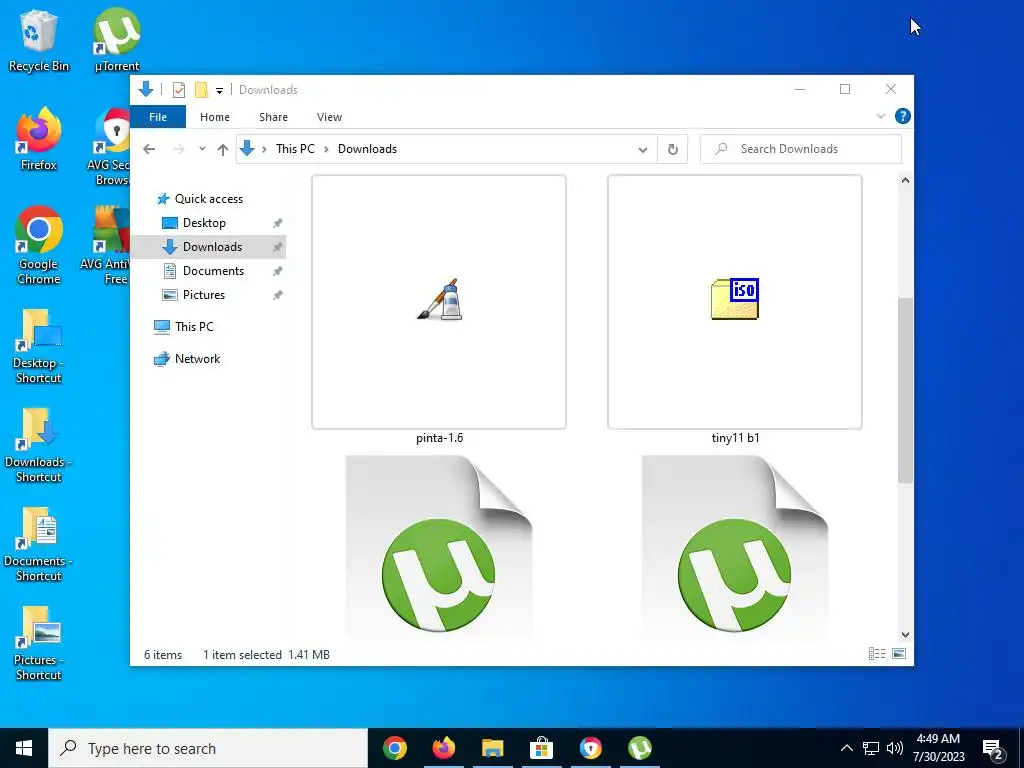Unpin Pictures using its pin icon
Viewport: 1024px width, 768px height.
click(278, 295)
